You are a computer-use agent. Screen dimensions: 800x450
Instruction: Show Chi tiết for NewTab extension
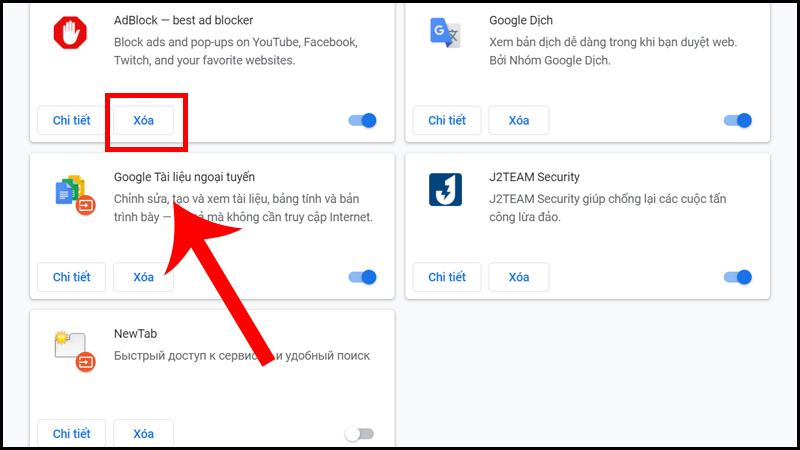click(71, 434)
